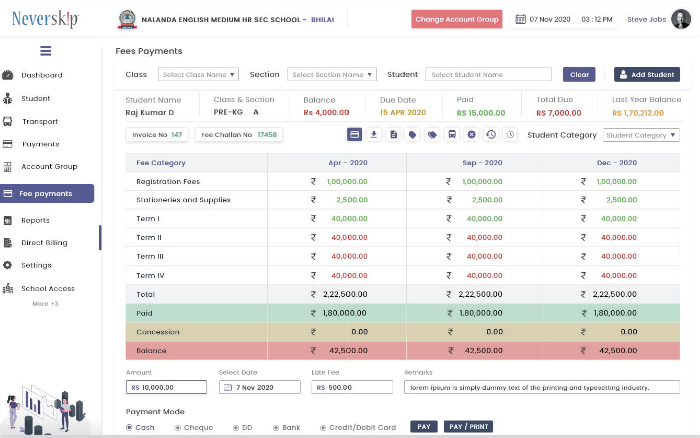Click the Direct Billing document icon

(8, 243)
